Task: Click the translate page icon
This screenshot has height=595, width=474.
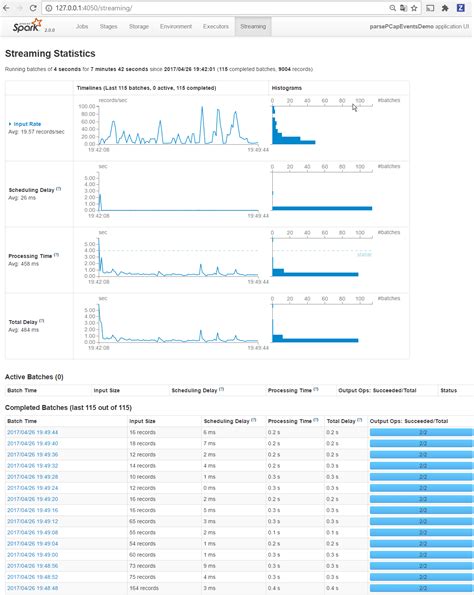Action: [403, 8]
